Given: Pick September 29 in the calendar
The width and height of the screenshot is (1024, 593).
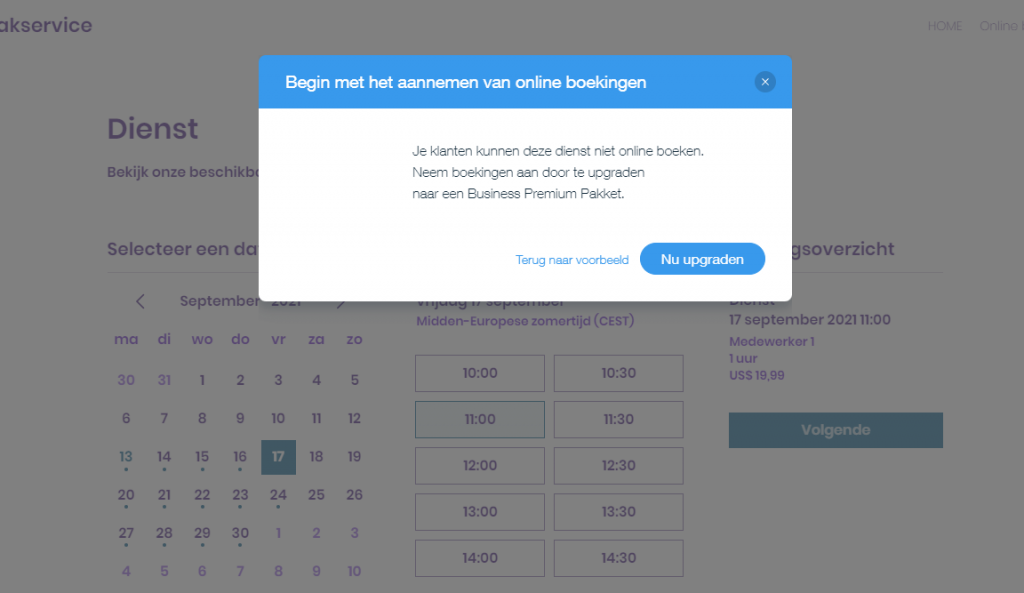Looking at the screenshot, I should click(202, 533).
